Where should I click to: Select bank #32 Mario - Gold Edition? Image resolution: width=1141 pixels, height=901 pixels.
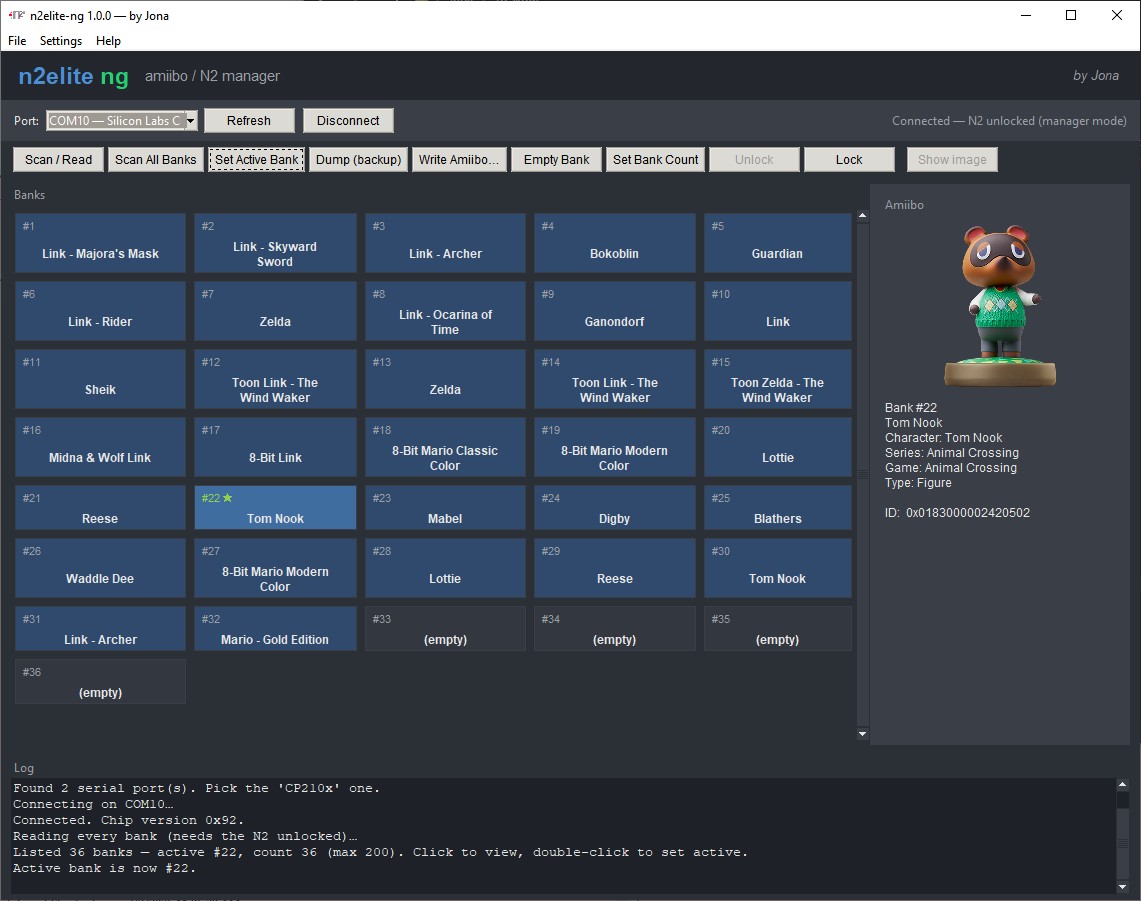pyautogui.click(x=275, y=629)
